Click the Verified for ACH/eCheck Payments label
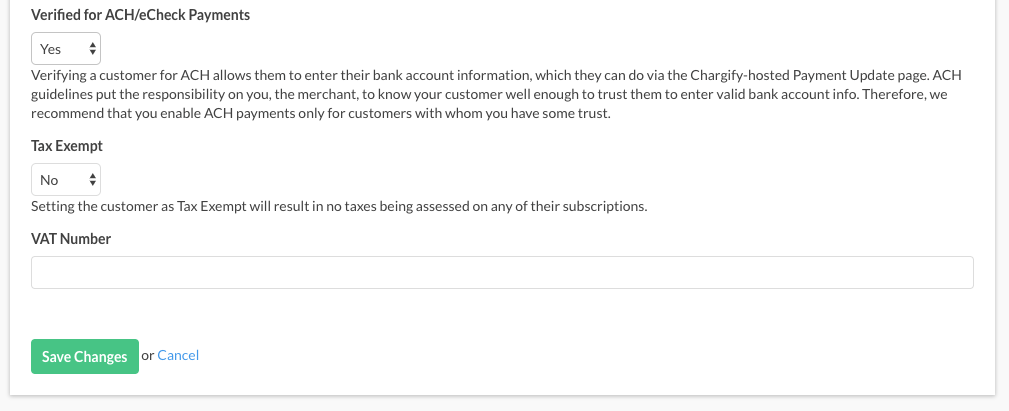Image resolution: width=1009 pixels, height=411 pixels. point(140,15)
